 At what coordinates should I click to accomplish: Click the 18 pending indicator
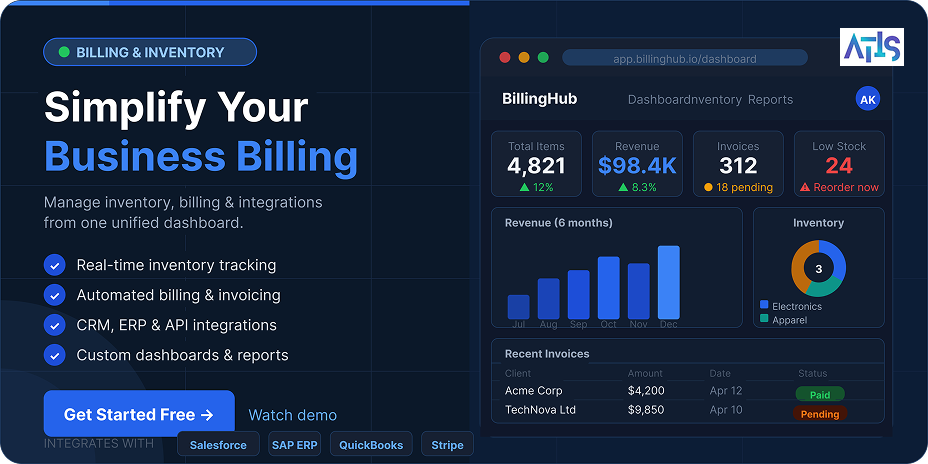tap(738, 187)
